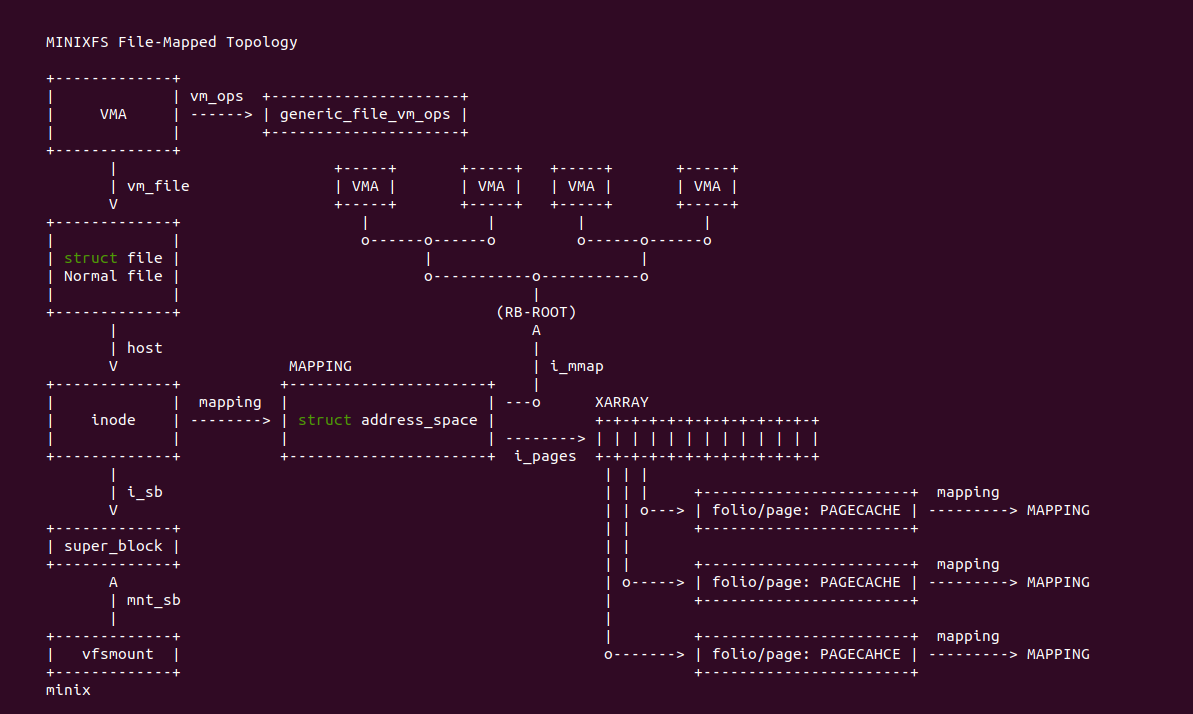Click the MAPPING heading above address_space
1193x714 pixels.
[320, 366]
